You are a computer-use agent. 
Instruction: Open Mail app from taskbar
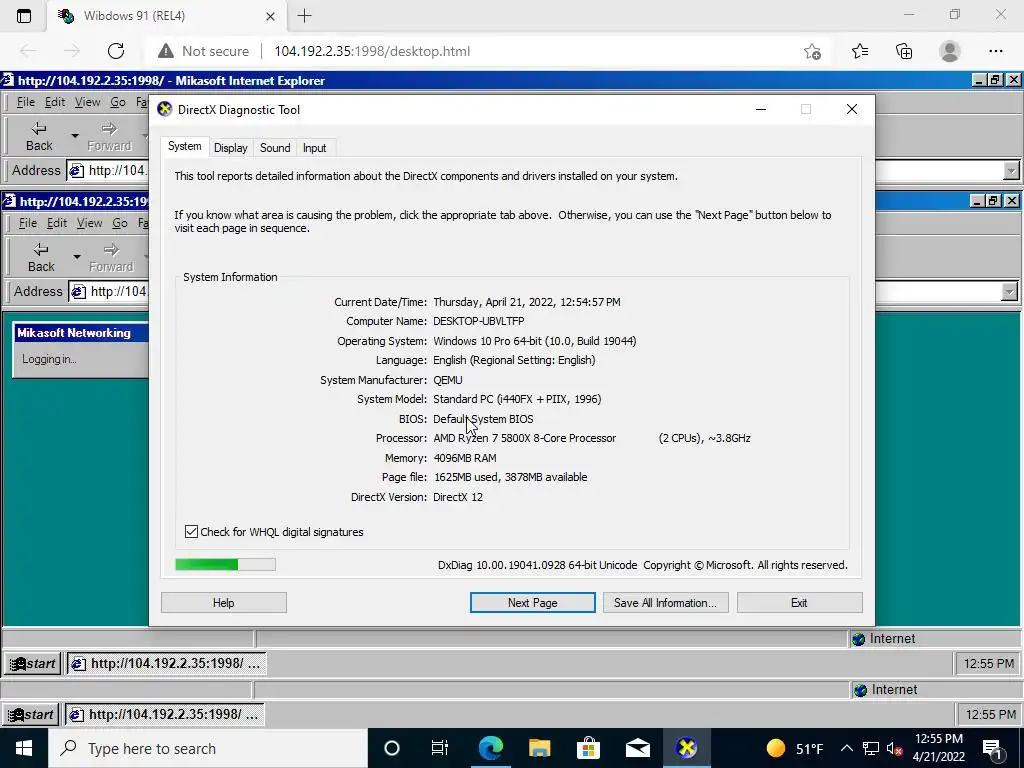coord(637,748)
